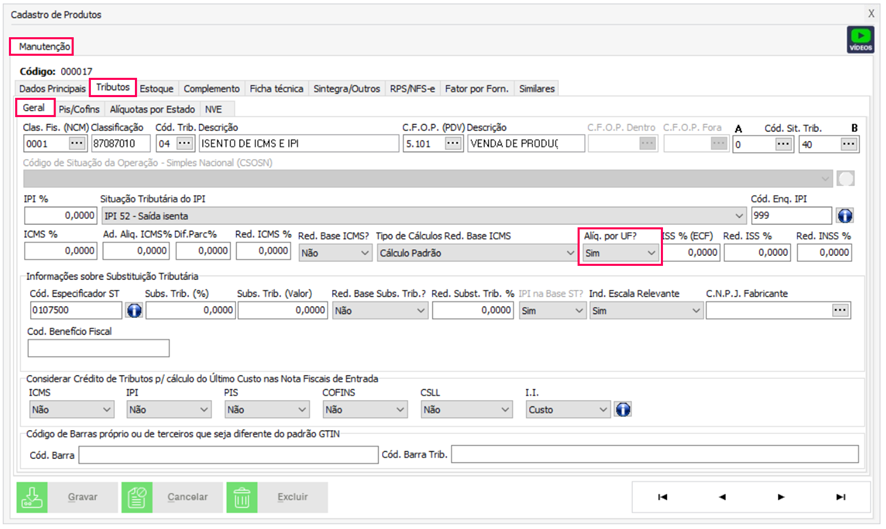Jump to the last record
The width and height of the screenshot is (886, 529).
841,496
